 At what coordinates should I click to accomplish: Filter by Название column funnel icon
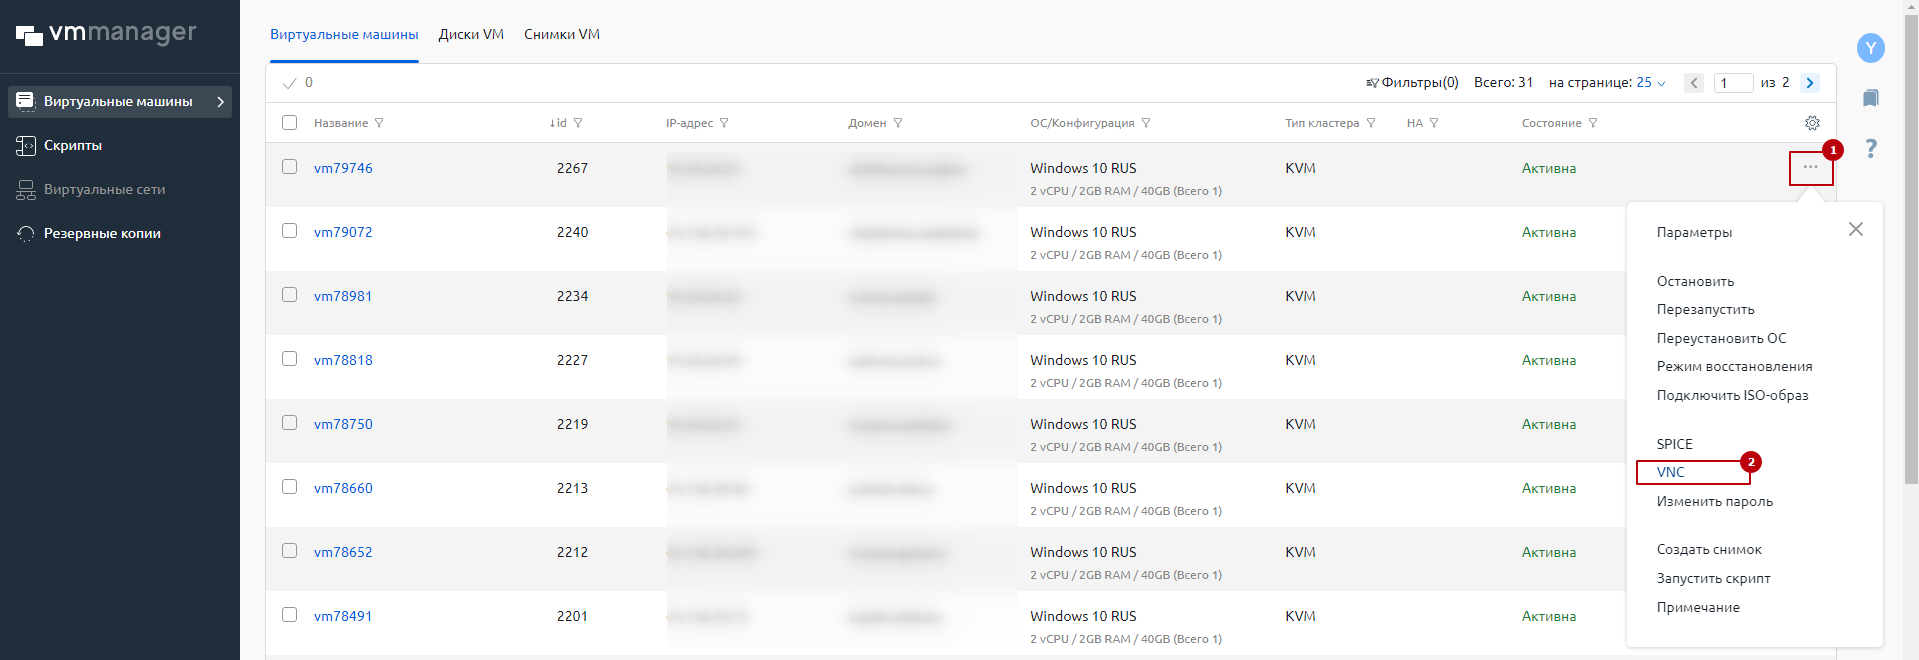[379, 123]
